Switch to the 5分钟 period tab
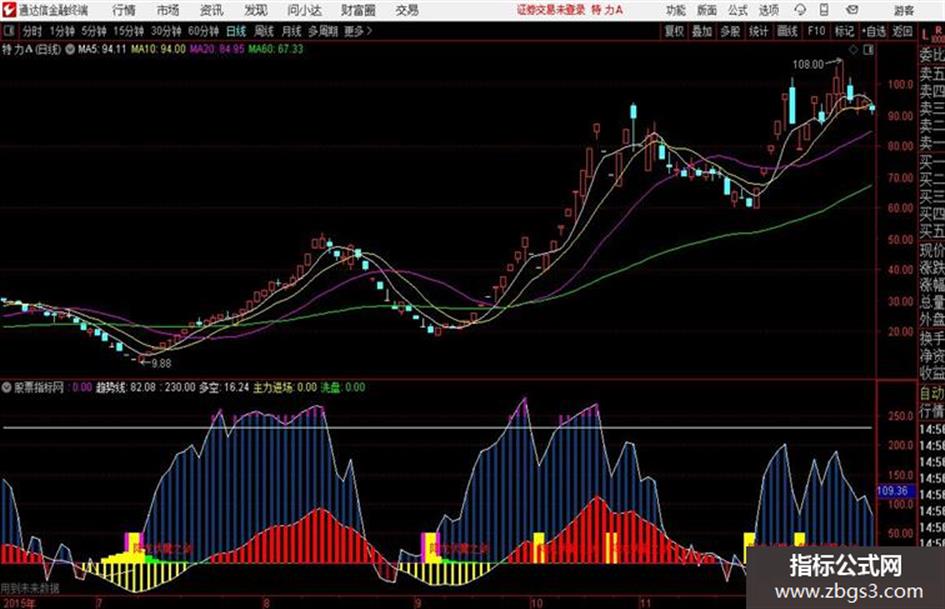The width and height of the screenshot is (945, 609). pyautogui.click(x=94, y=31)
